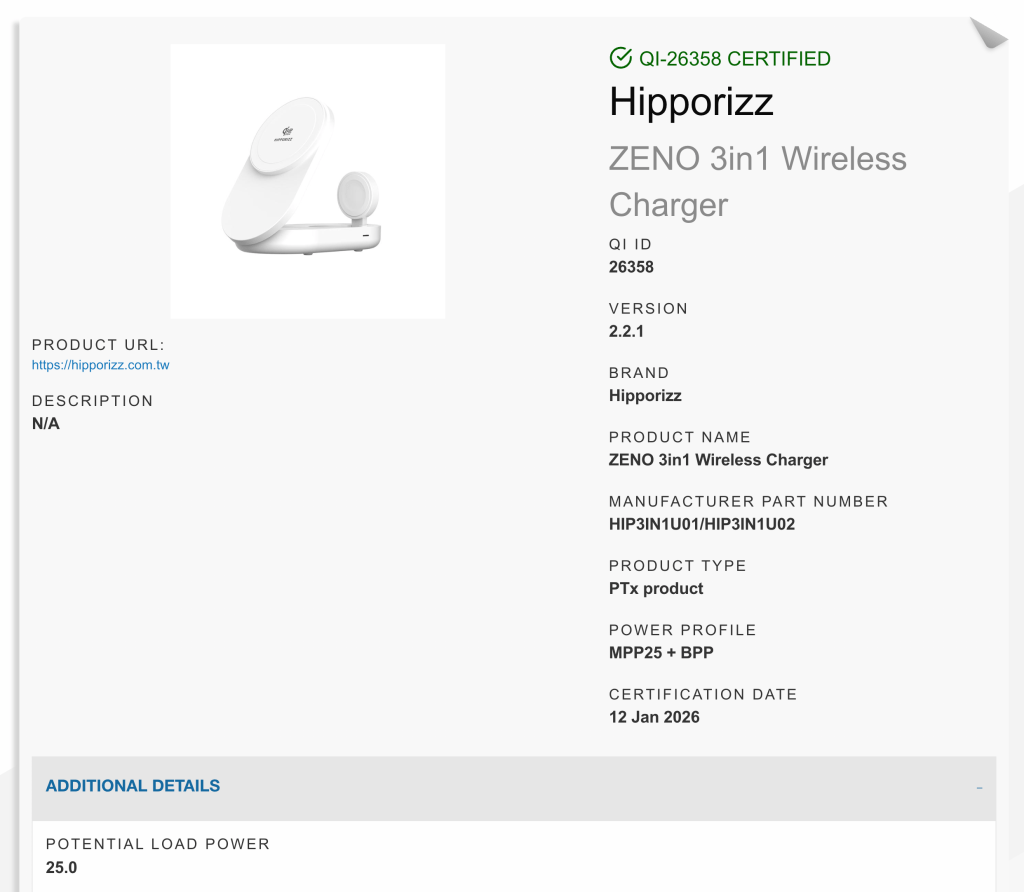Image resolution: width=1024 pixels, height=892 pixels.
Task: Click the MPP25 + BPP power profile
Action: tap(661, 653)
